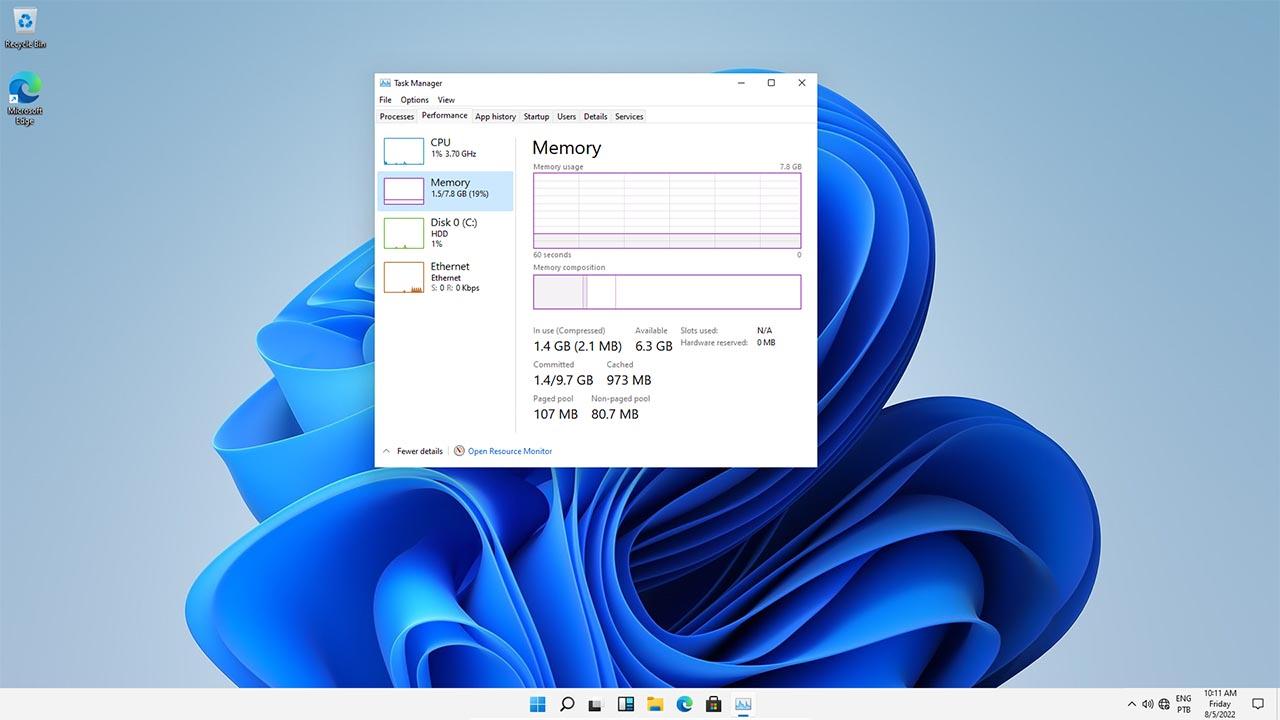Minimize the Task Manager window

(741, 83)
